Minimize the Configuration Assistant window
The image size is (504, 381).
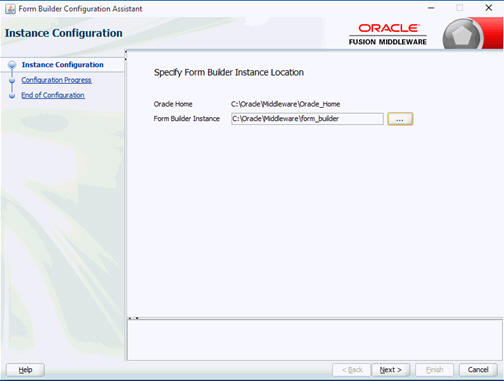[431, 8]
